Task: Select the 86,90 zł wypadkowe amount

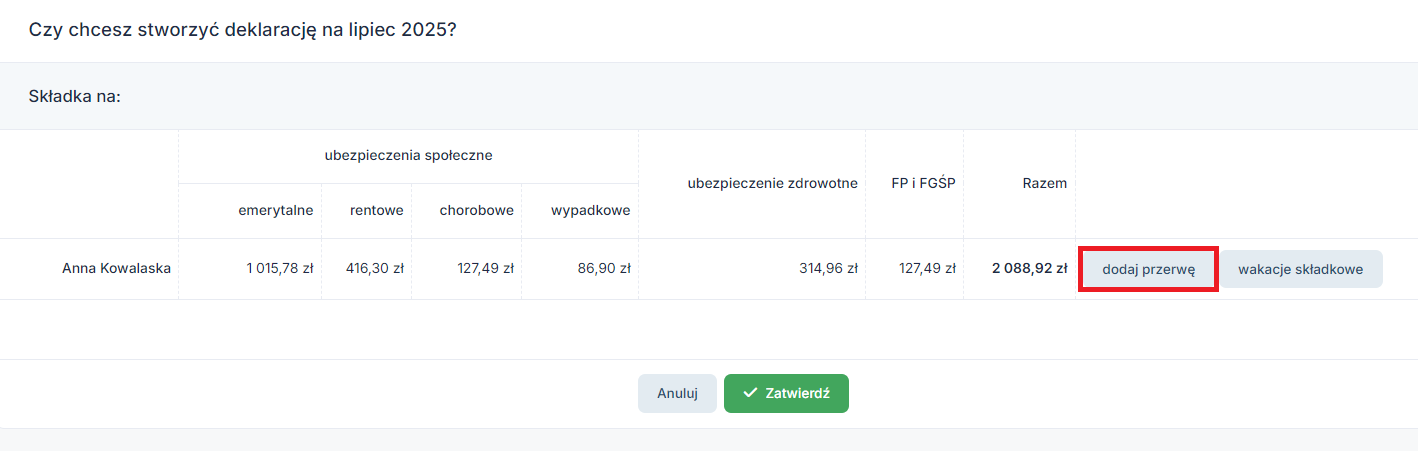Action: click(604, 268)
